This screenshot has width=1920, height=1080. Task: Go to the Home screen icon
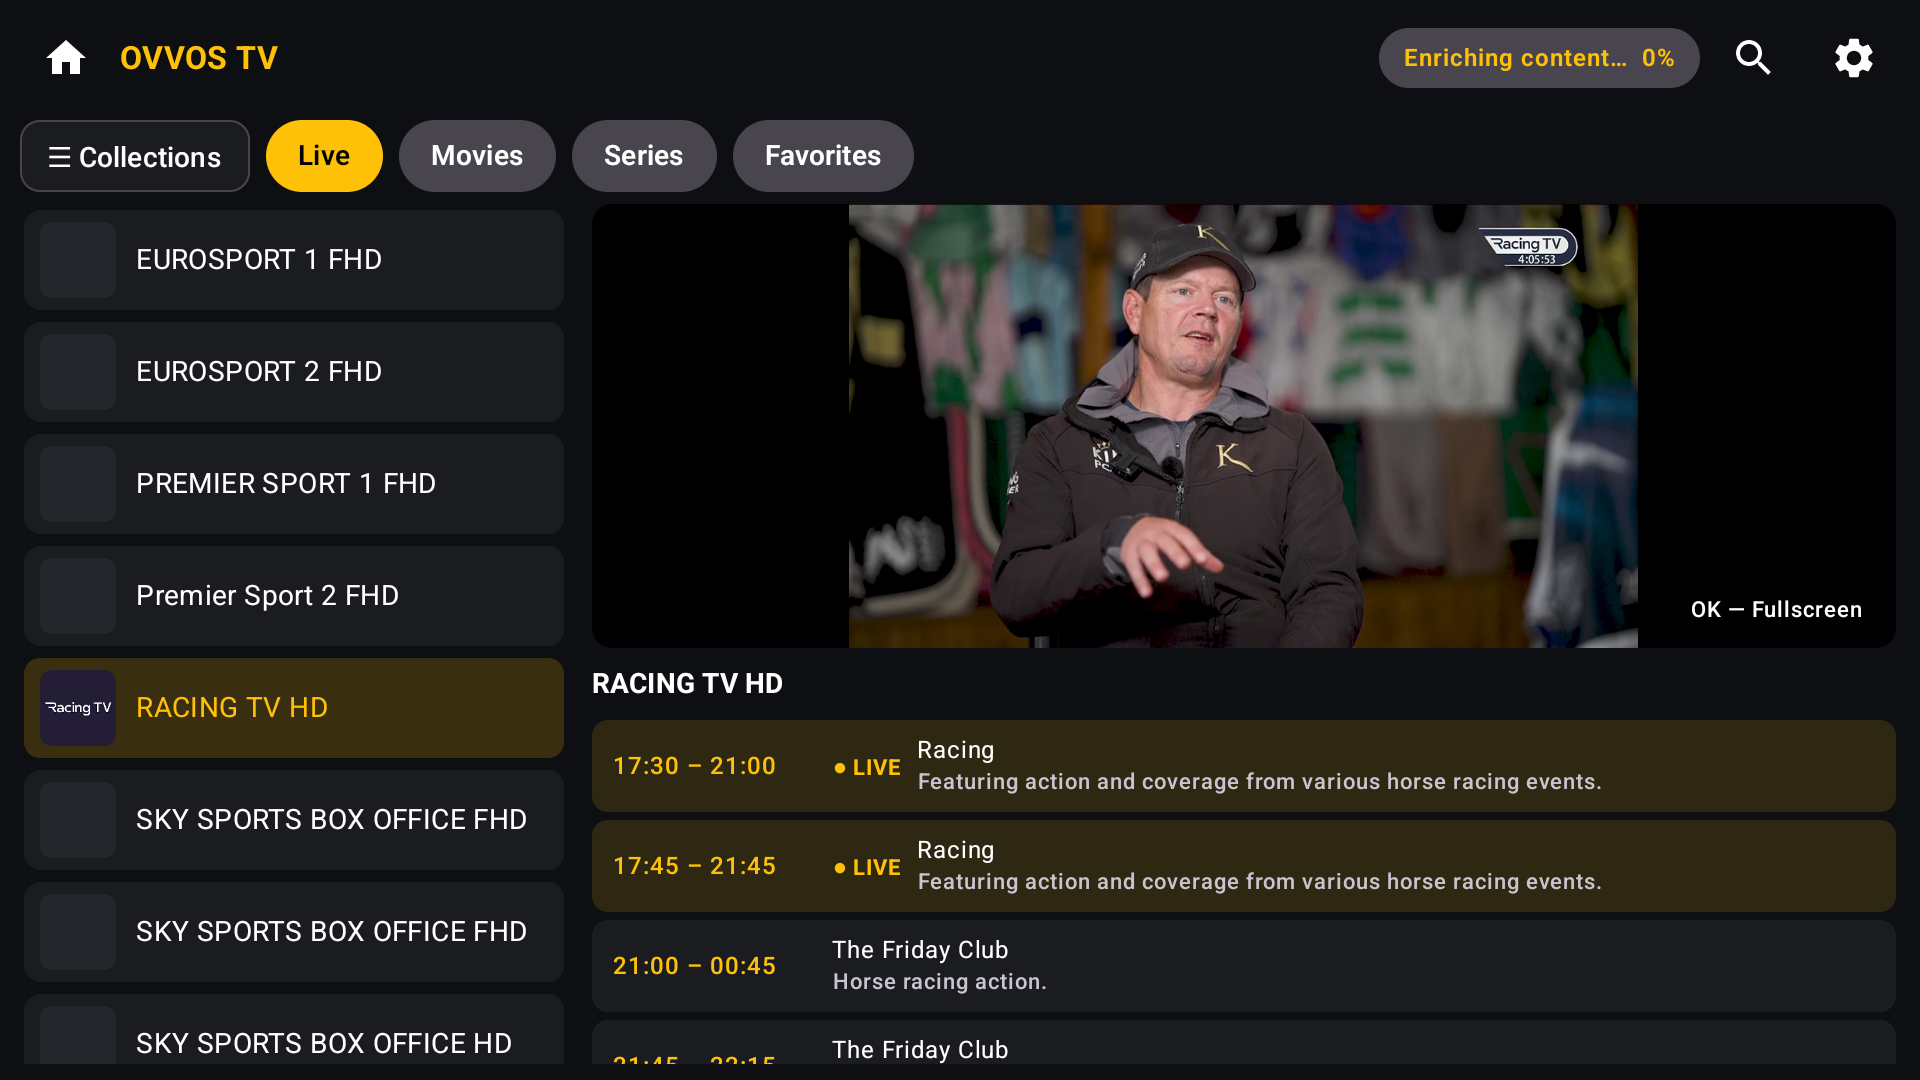[x=66, y=58]
